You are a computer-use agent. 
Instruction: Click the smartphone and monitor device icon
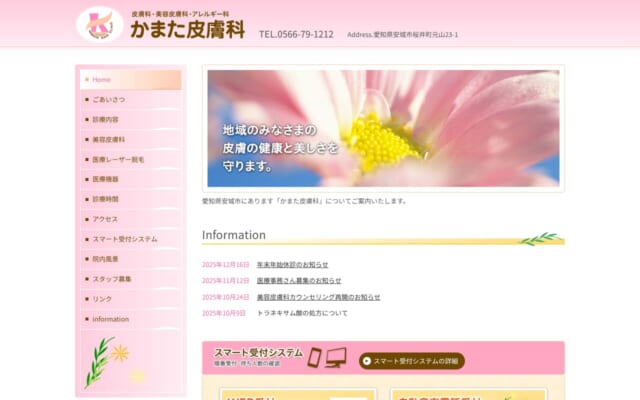click(326, 358)
